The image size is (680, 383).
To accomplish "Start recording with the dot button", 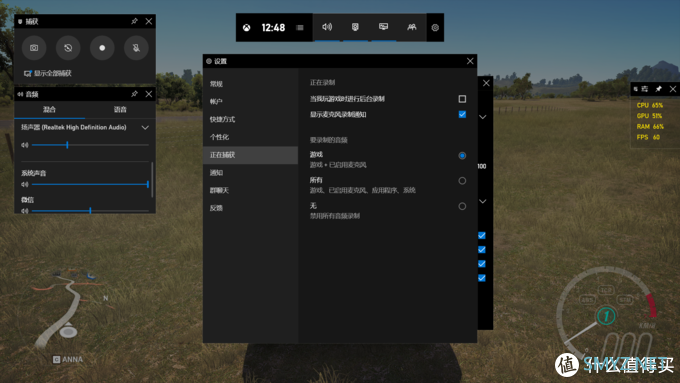I will (x=102, y=48).
